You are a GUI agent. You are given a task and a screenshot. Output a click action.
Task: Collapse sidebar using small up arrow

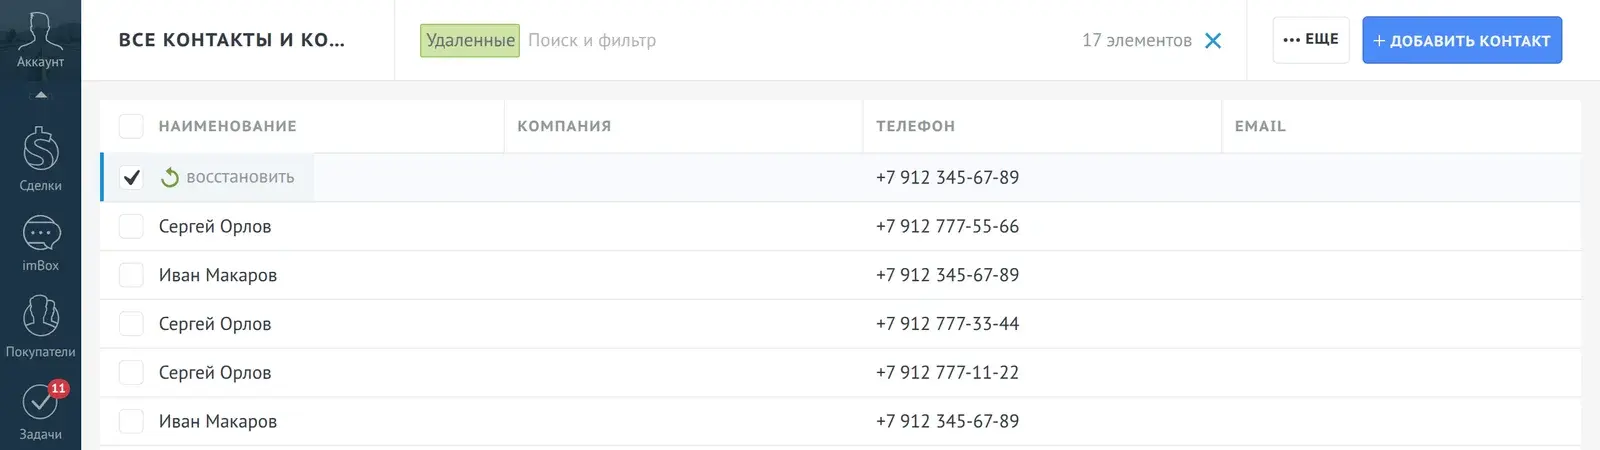pyautogui.click(x=41, y=95)
